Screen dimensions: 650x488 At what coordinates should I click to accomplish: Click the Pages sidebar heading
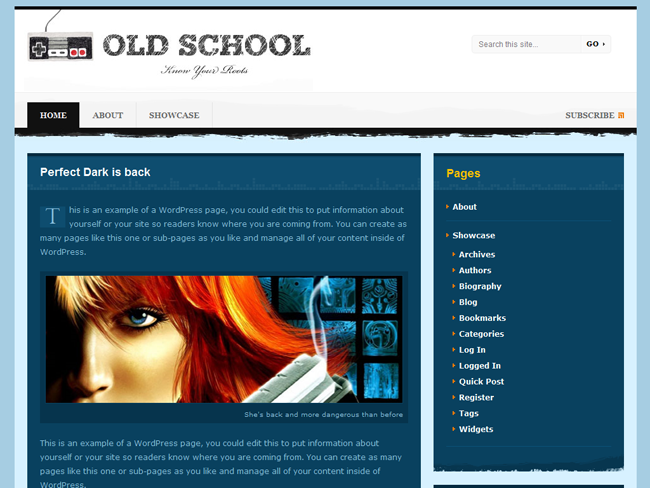(463, 173)
